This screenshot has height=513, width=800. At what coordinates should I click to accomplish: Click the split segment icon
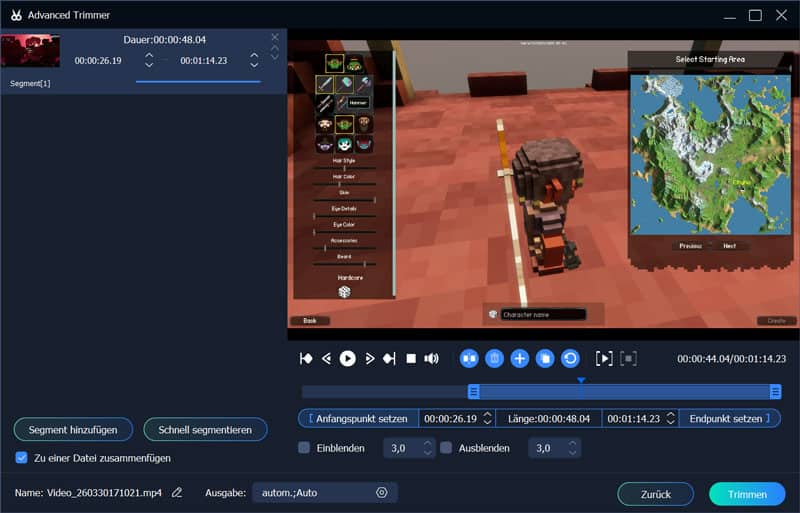click(469, 358)
